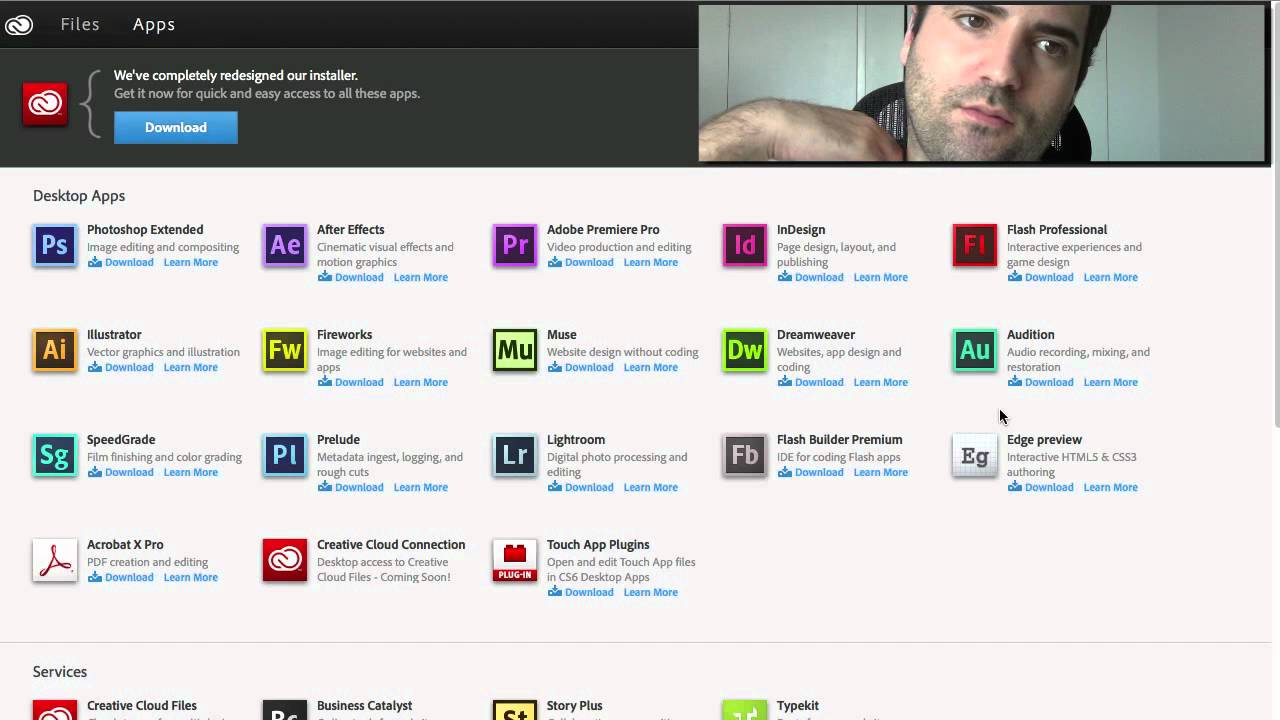This screenshot has width=1280, height=720.
Task: Download Photoshop Extended
Action: 121,262
